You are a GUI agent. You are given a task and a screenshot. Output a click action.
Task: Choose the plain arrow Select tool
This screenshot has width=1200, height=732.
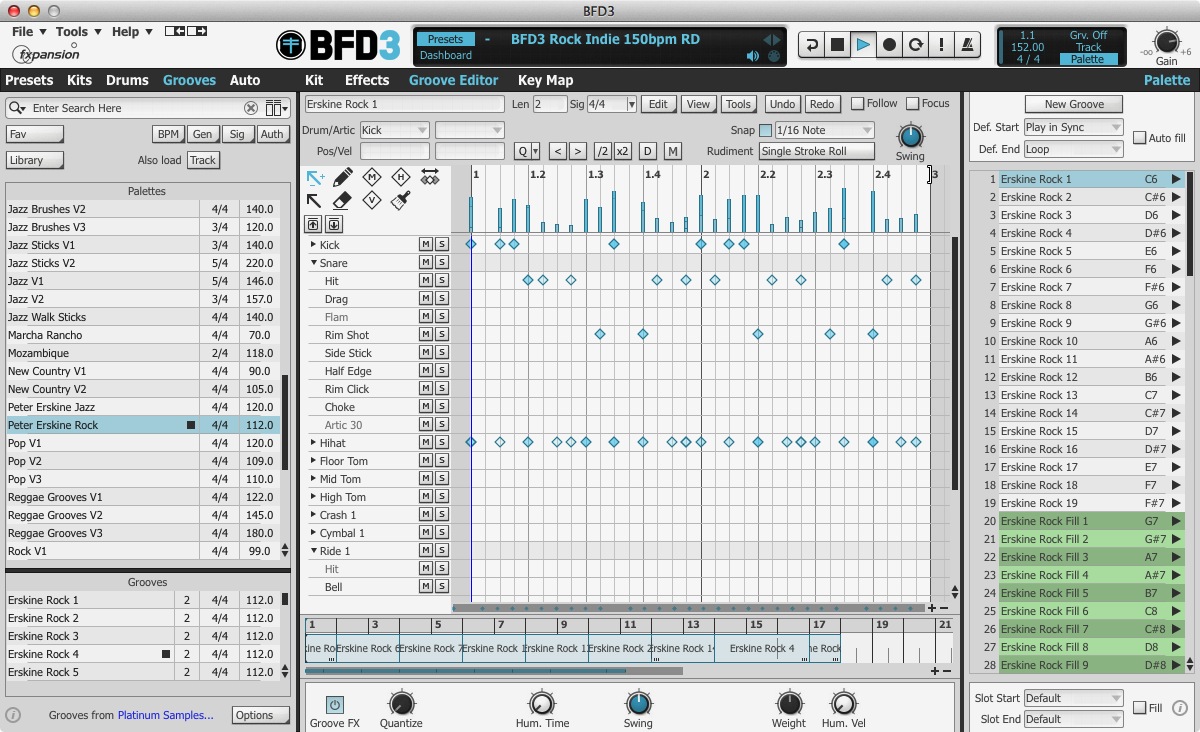315,201
